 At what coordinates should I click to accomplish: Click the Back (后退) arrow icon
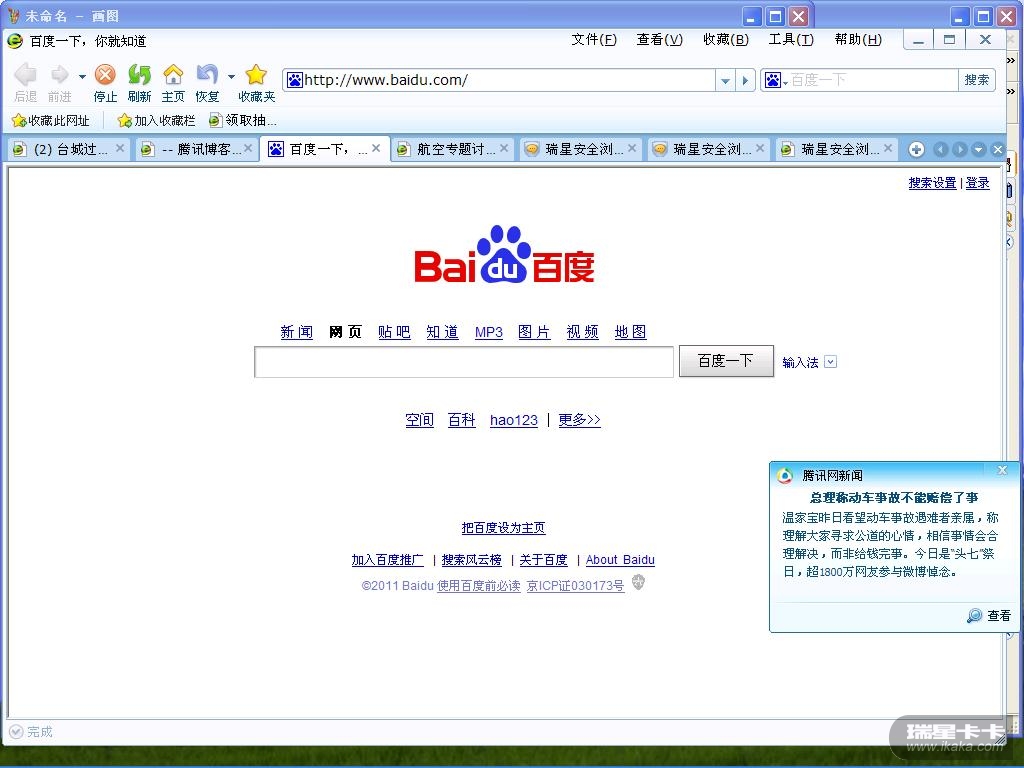25,74
